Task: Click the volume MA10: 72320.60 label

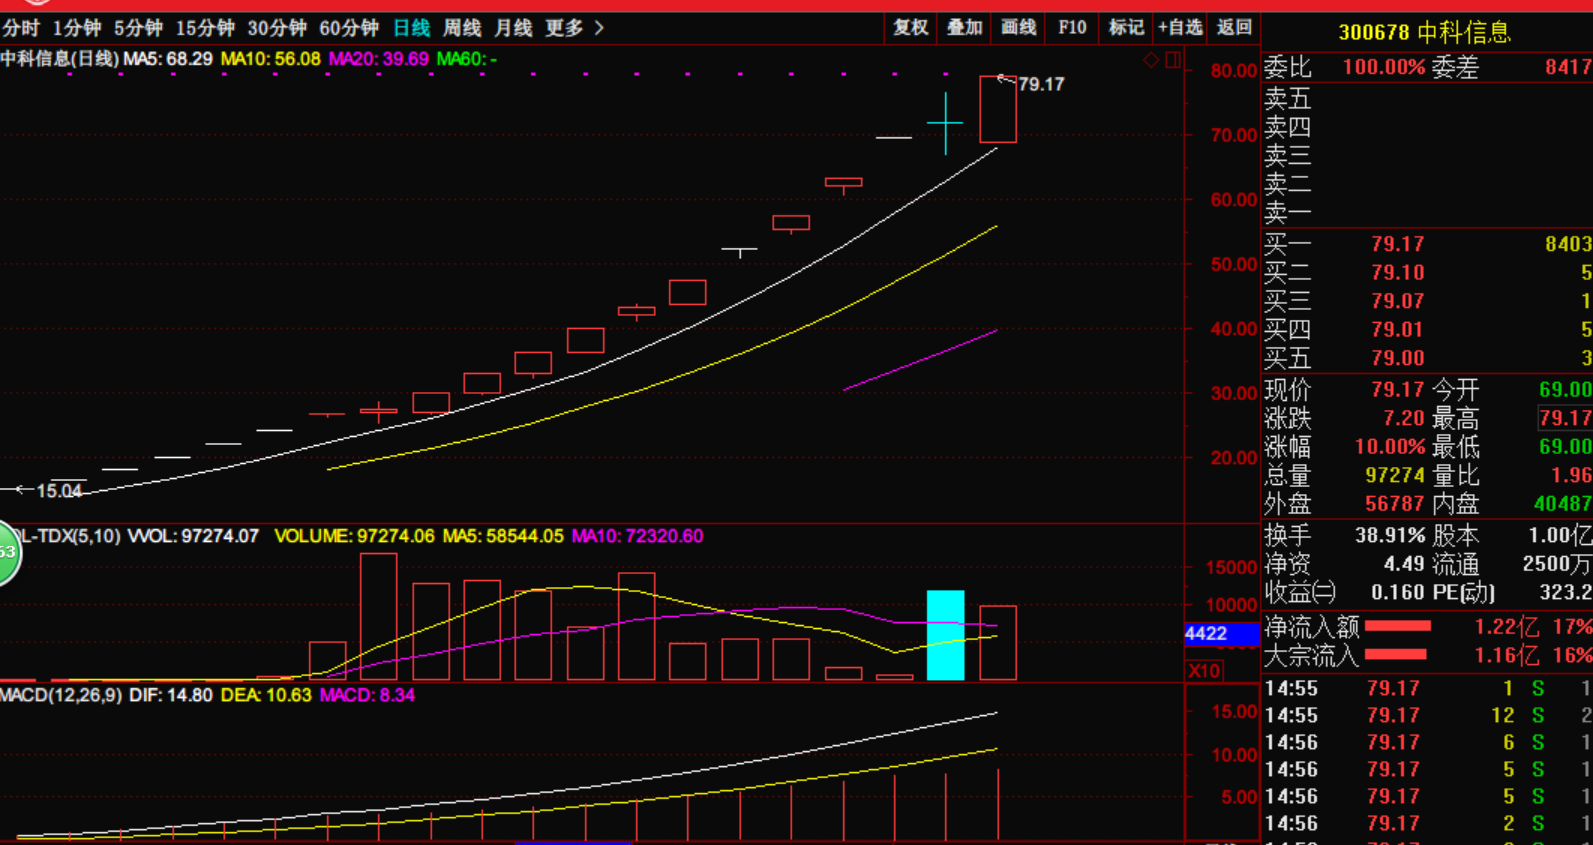Action: point(638,536)
